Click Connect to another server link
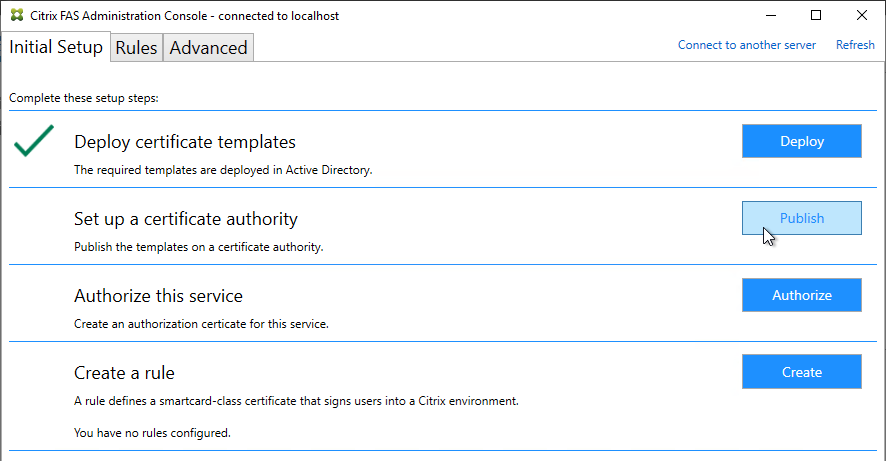The height and width of the screenshot is (461, 886). (x=746, y=45)
